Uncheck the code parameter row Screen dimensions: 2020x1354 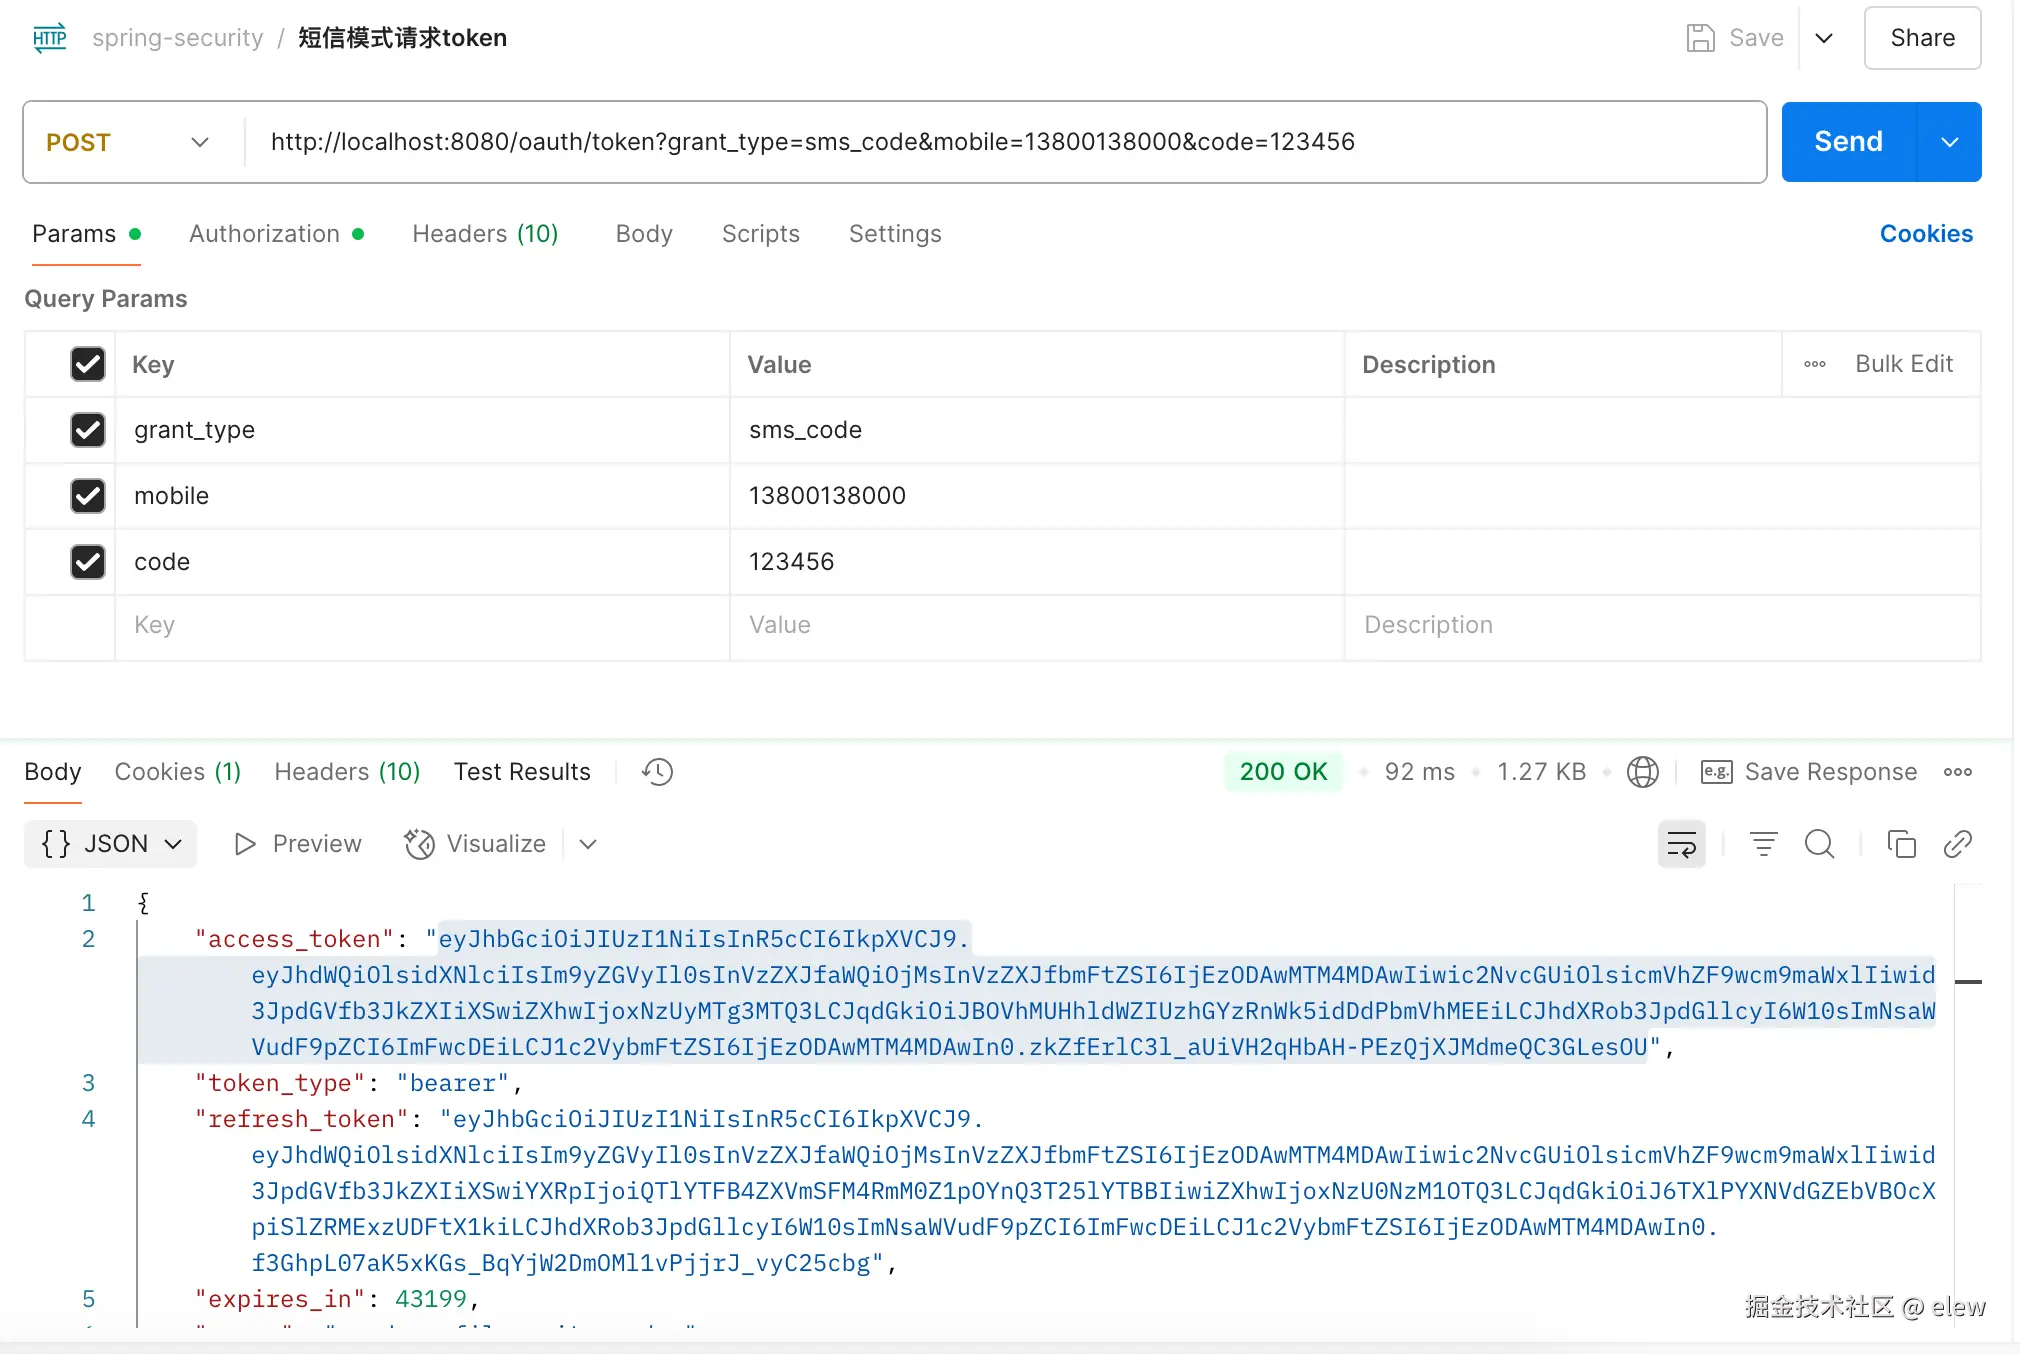88,562
